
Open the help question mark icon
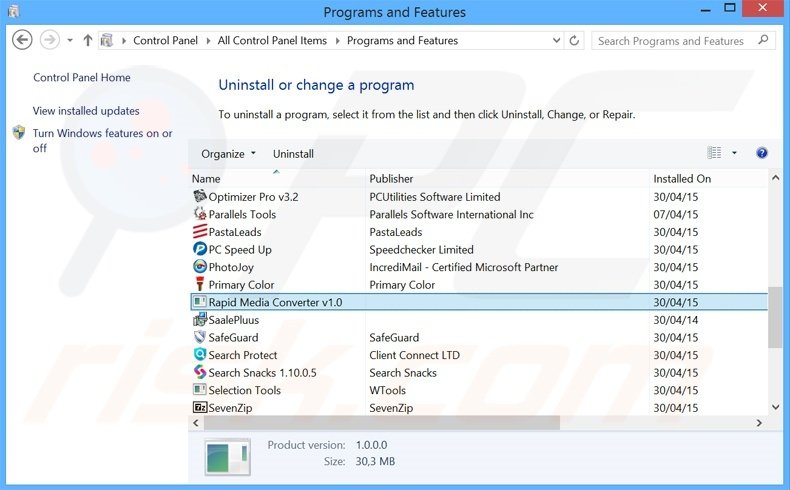pos(762,153)
